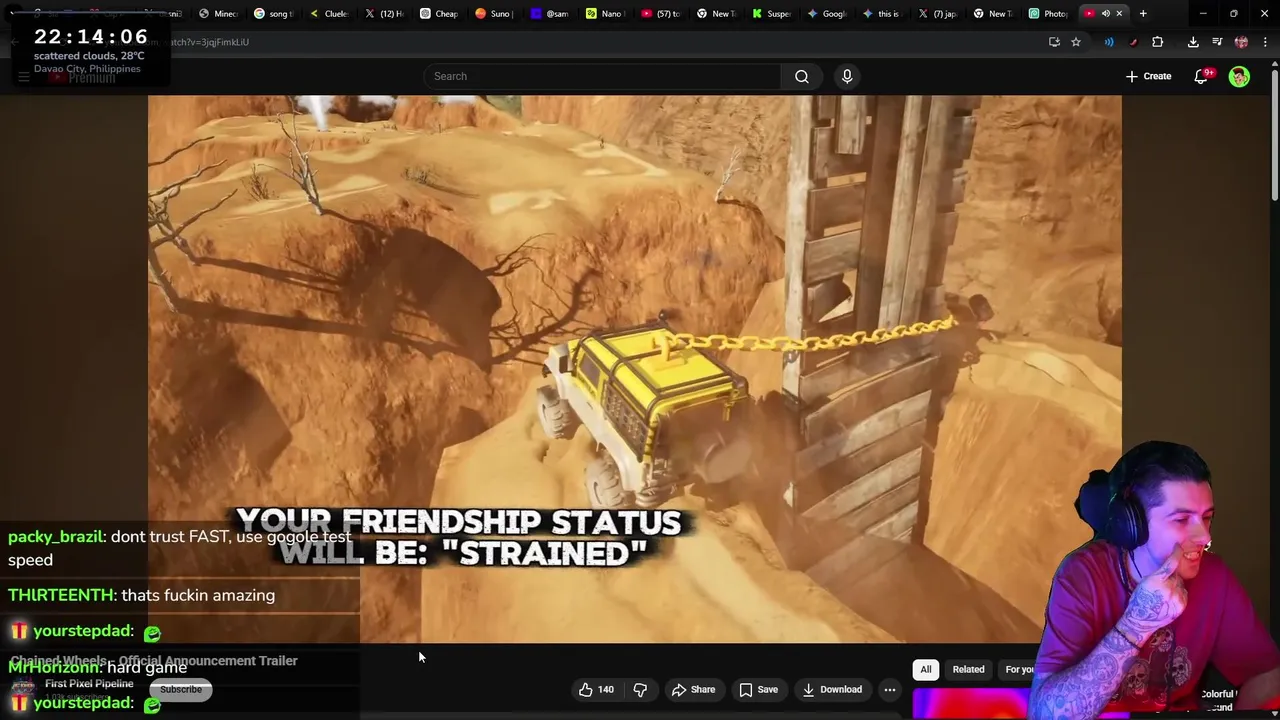Open the browser downloads icon
The height and width of the screenshot is (720, 1280).
pyautogui.click(x=1193, y=42)
